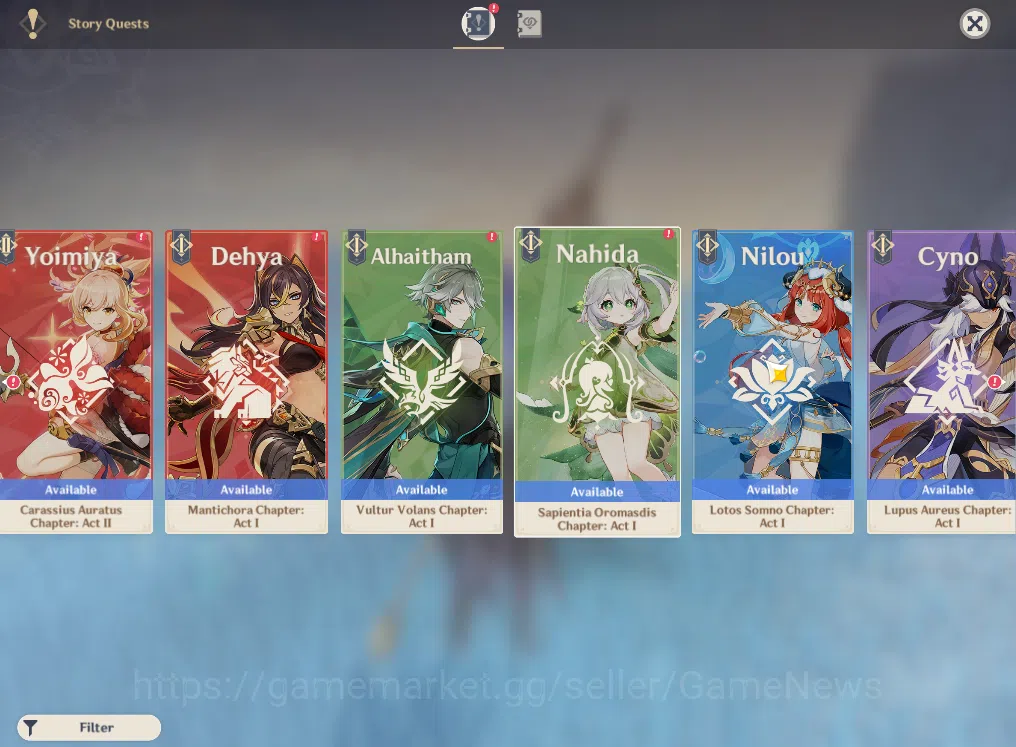Click the Nilou name heading
Image resolution: width=1016 pixels, height=747 pixels.
[x=772, y=257]
